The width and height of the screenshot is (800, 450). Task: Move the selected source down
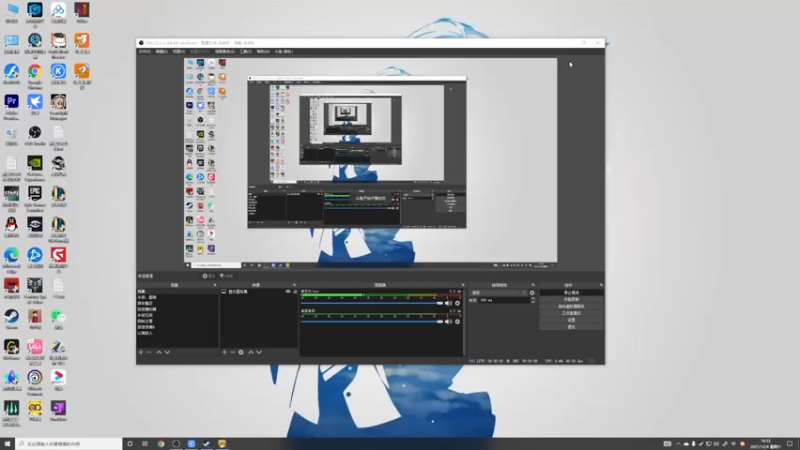pyautogui.click(x=259, y=352)
